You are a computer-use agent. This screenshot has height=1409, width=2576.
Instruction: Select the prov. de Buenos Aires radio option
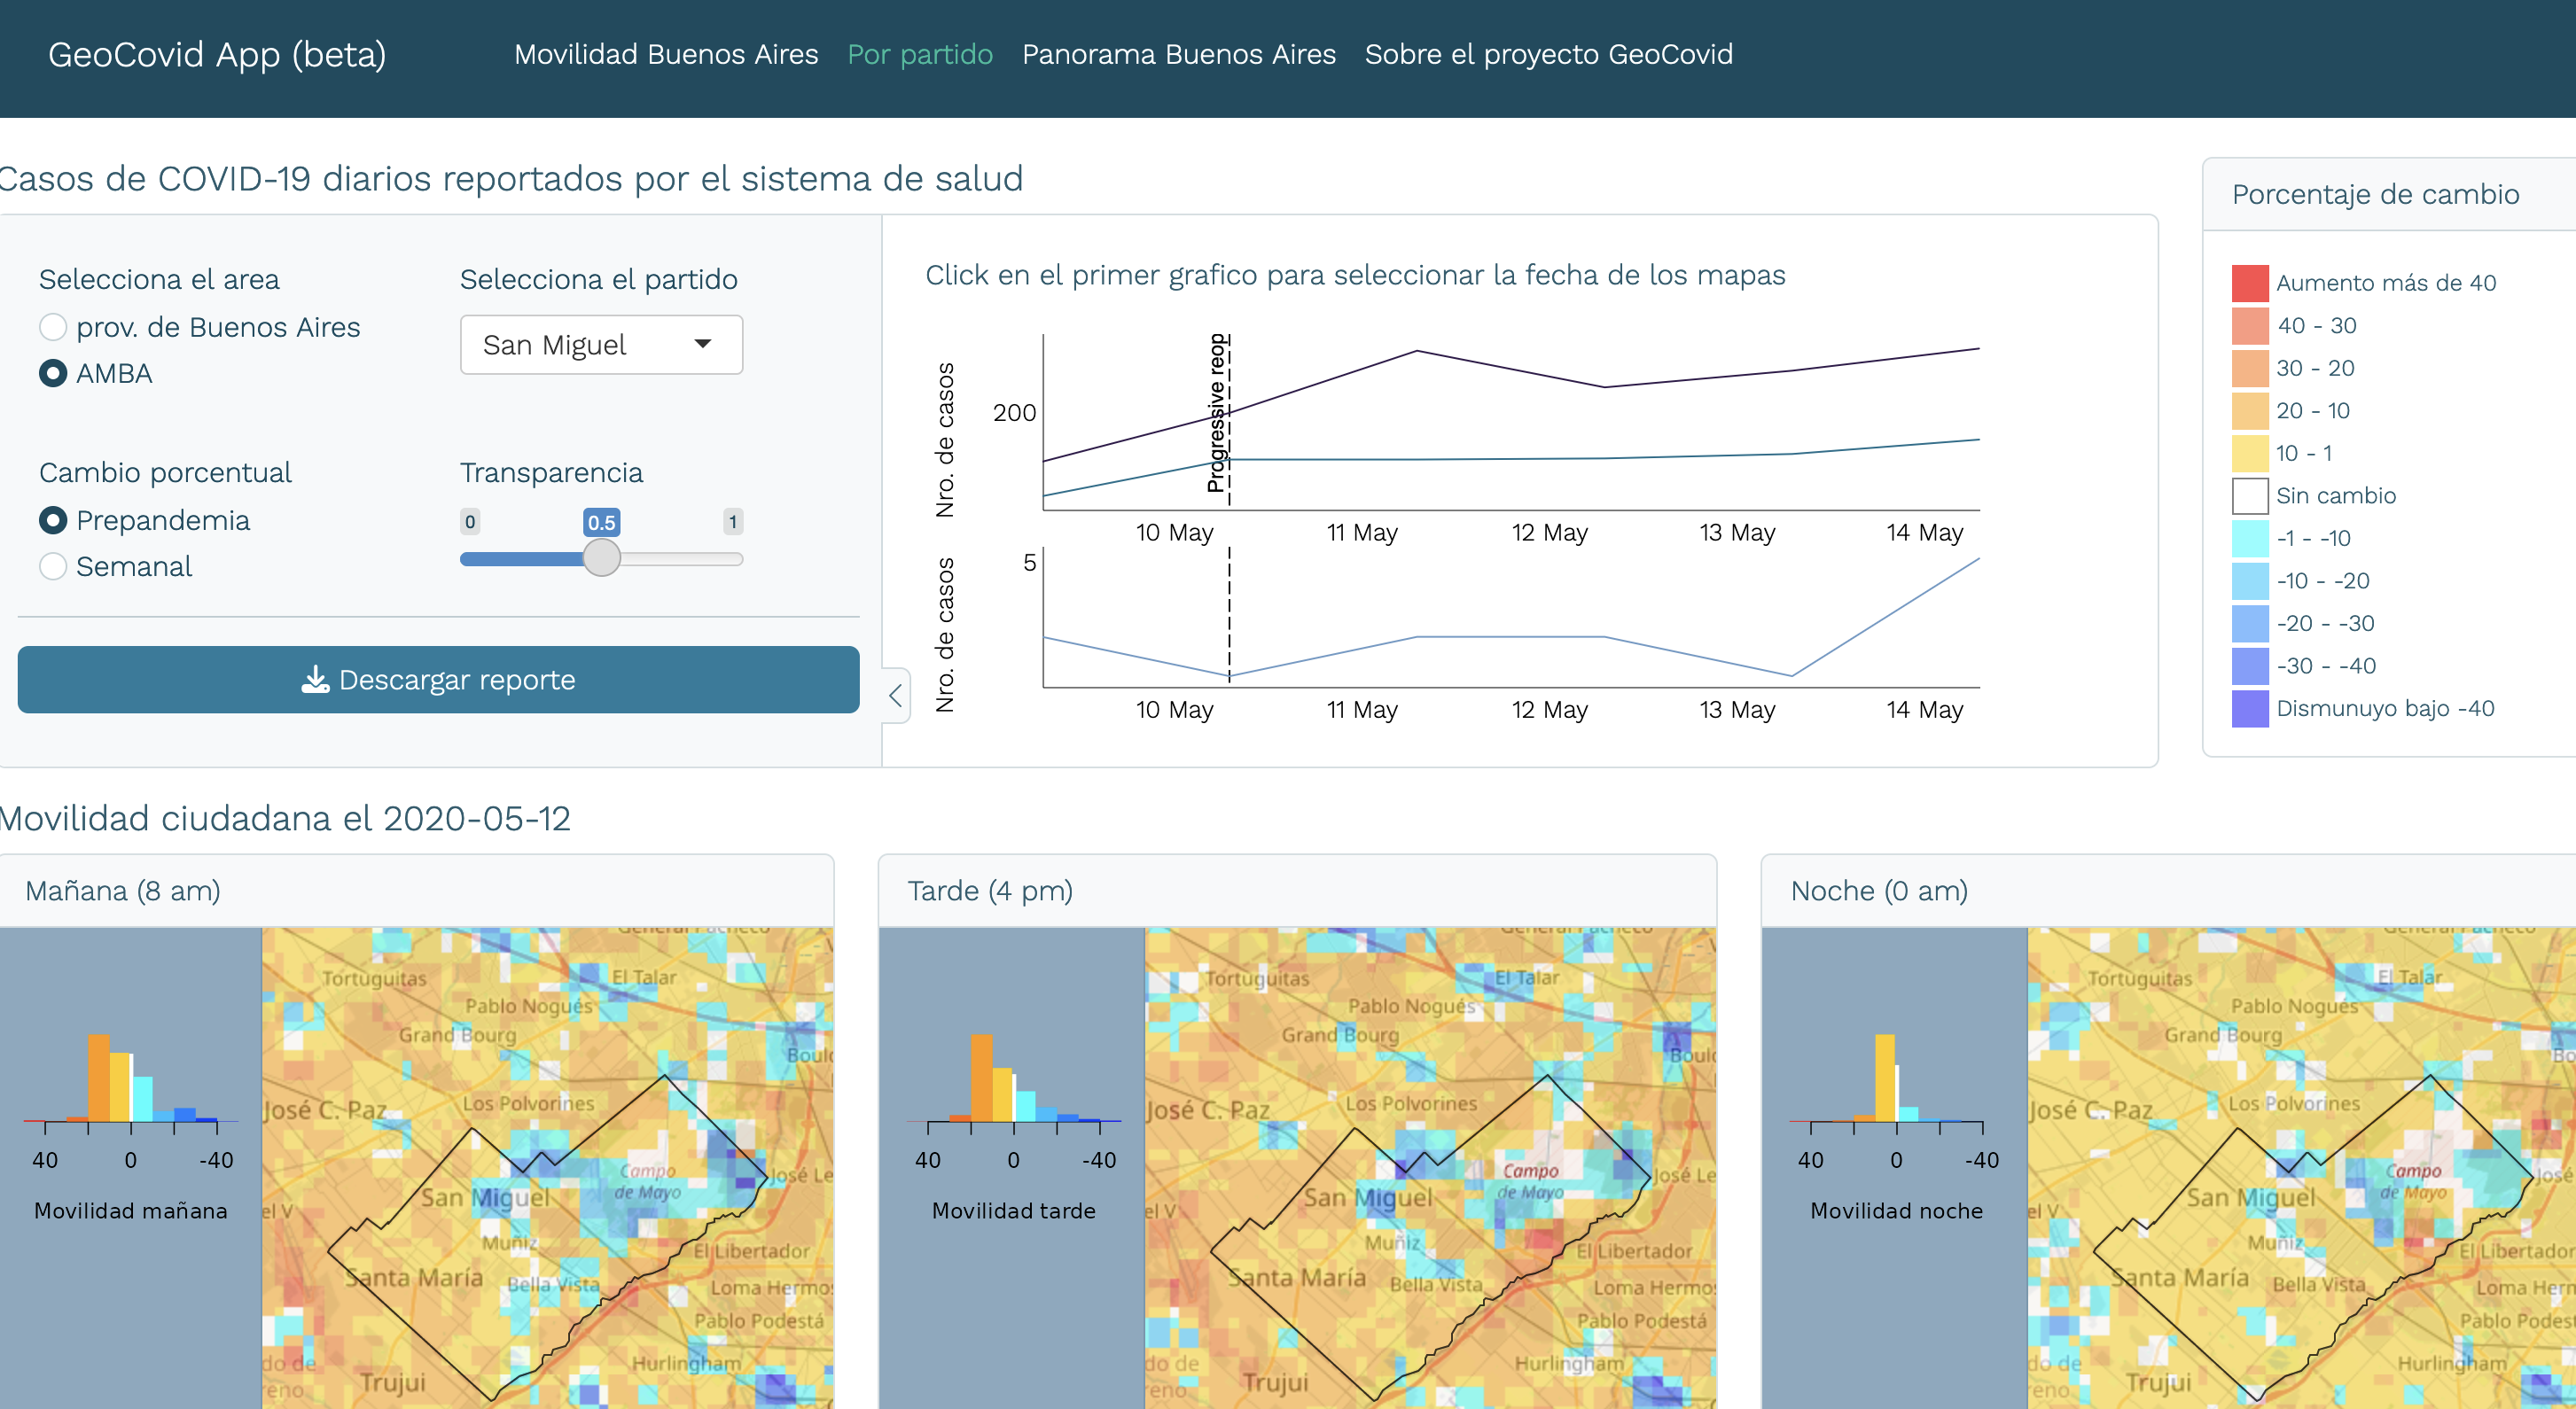click(53, 327)
